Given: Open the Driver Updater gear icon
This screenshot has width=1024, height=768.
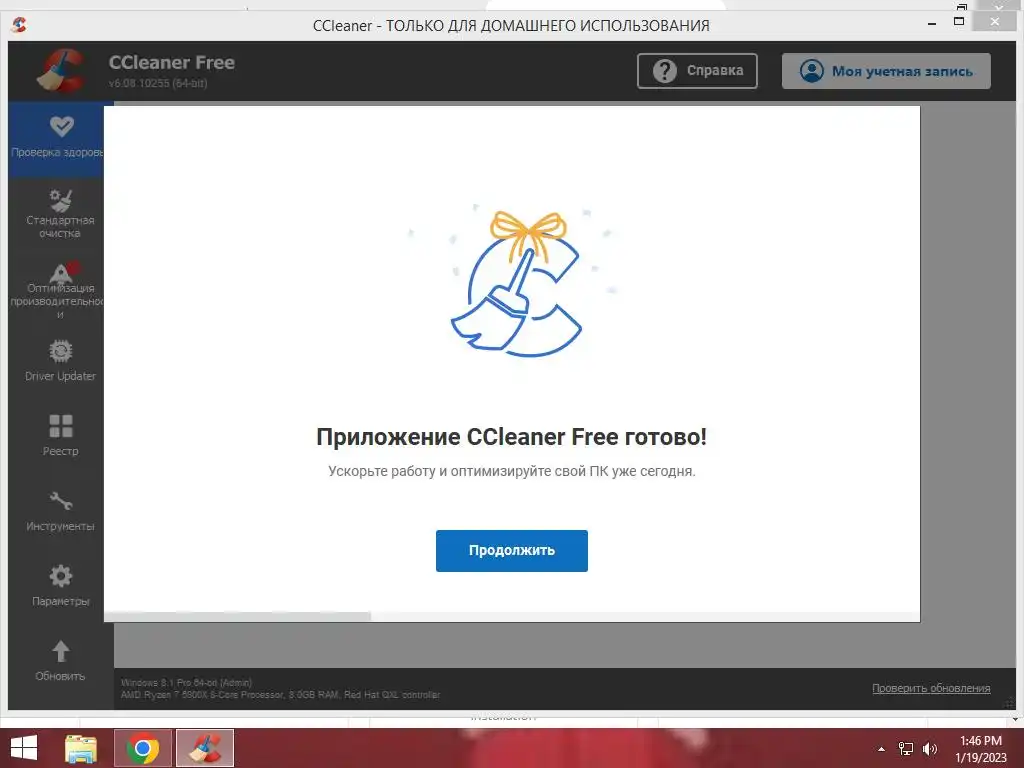Looking at the screenshot, I should [x=61, y=351].
